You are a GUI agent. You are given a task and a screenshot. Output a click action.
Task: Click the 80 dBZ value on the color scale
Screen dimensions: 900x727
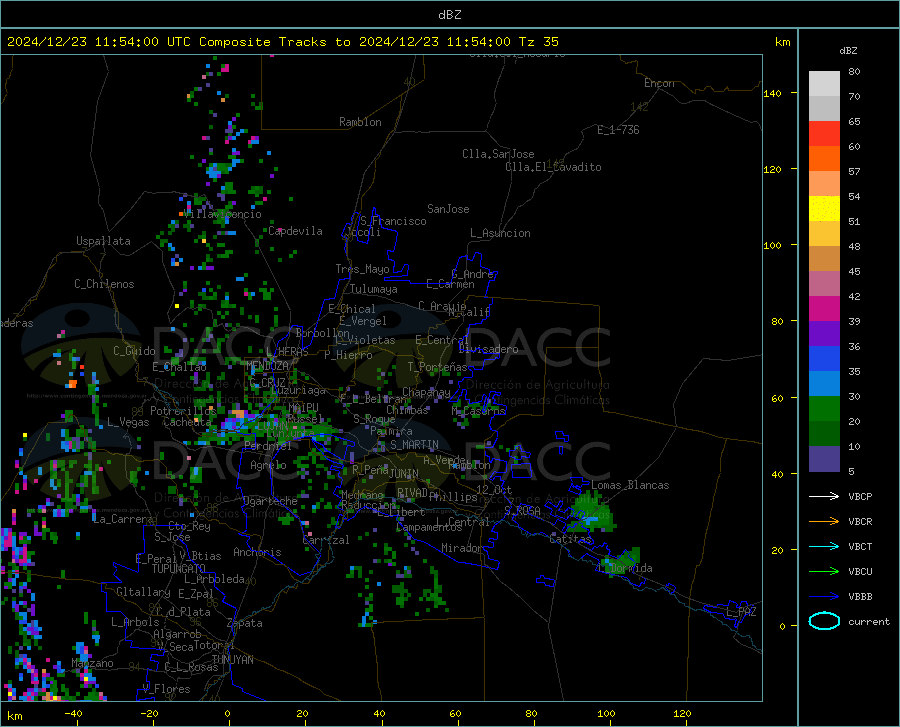tap(854, 72)
